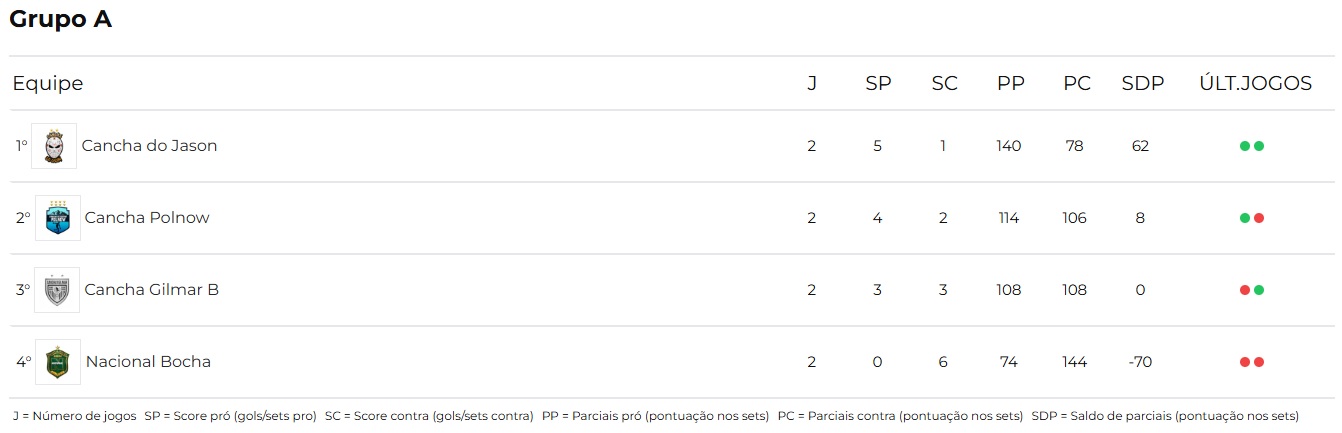This screenshot has height=433, width=1342.
Task: Open the Cancha Polnow team name
Action: tap(147, 218)
